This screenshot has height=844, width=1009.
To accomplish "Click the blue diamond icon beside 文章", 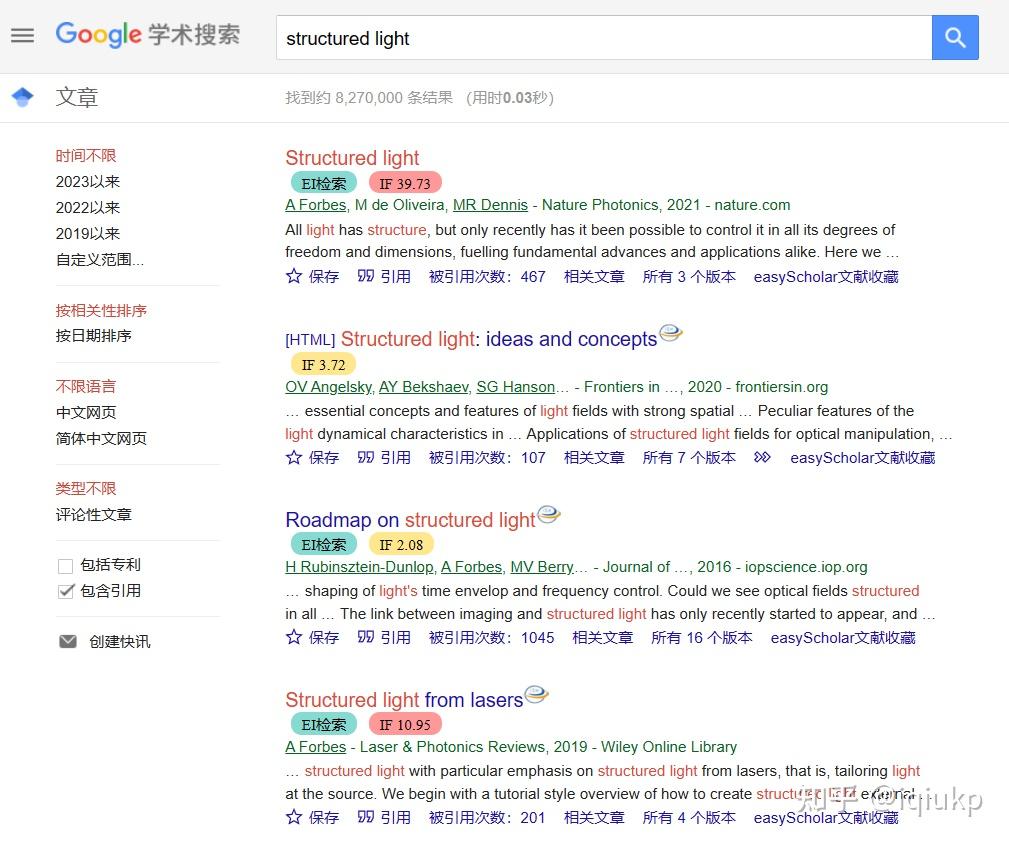I will (x=21, y=96).
